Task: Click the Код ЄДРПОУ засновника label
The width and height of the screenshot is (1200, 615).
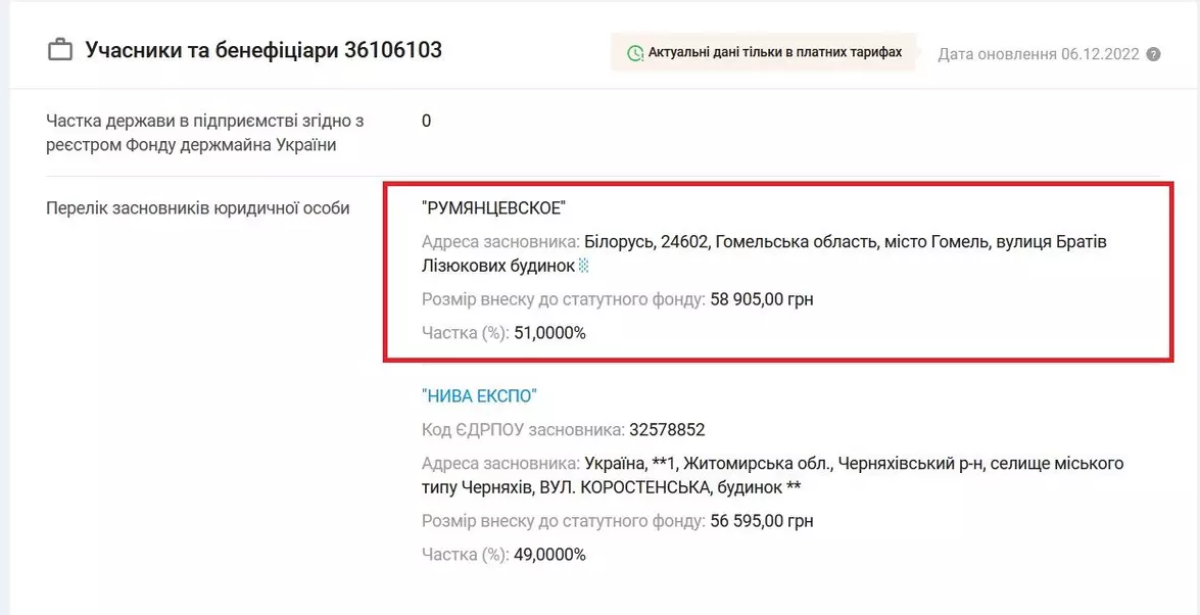Action: click(x=522, y=430)
